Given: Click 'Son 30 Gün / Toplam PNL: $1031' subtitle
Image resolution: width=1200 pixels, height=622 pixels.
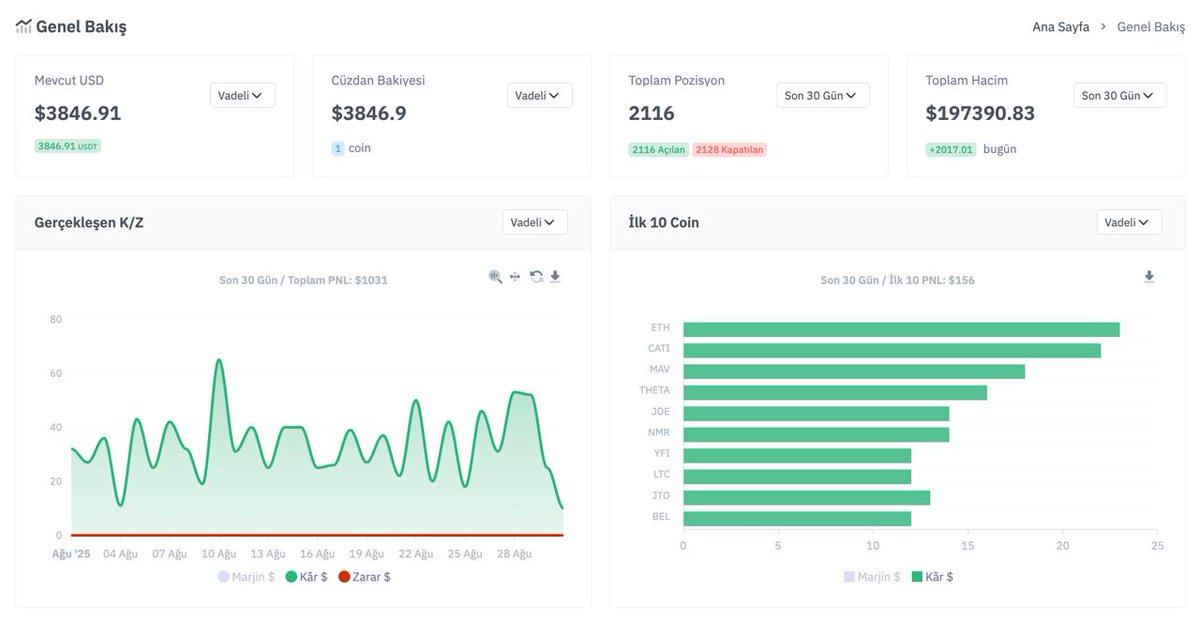Looking at the screenshot, I should (x=303, y=280).
